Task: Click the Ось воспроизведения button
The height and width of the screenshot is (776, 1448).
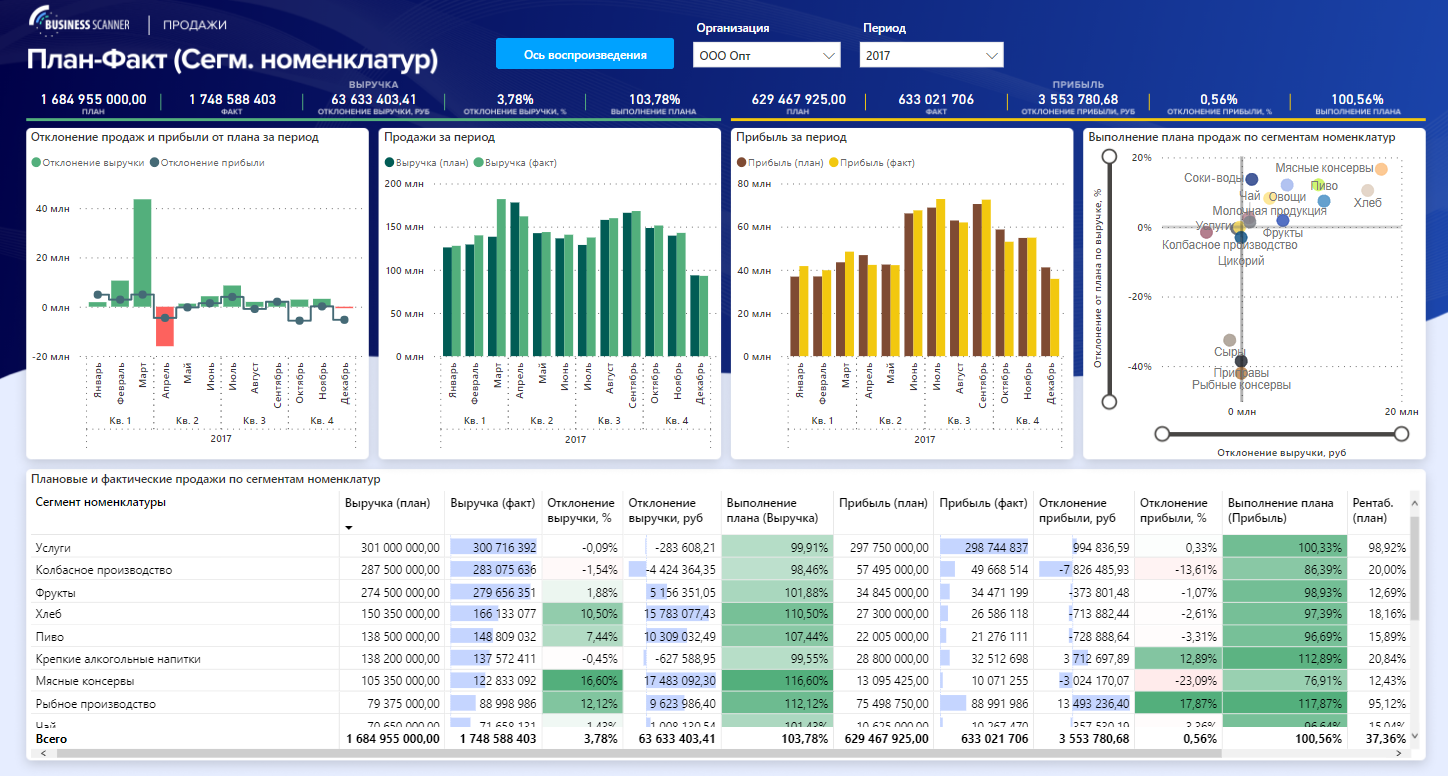Action: (x=585, y=54)
